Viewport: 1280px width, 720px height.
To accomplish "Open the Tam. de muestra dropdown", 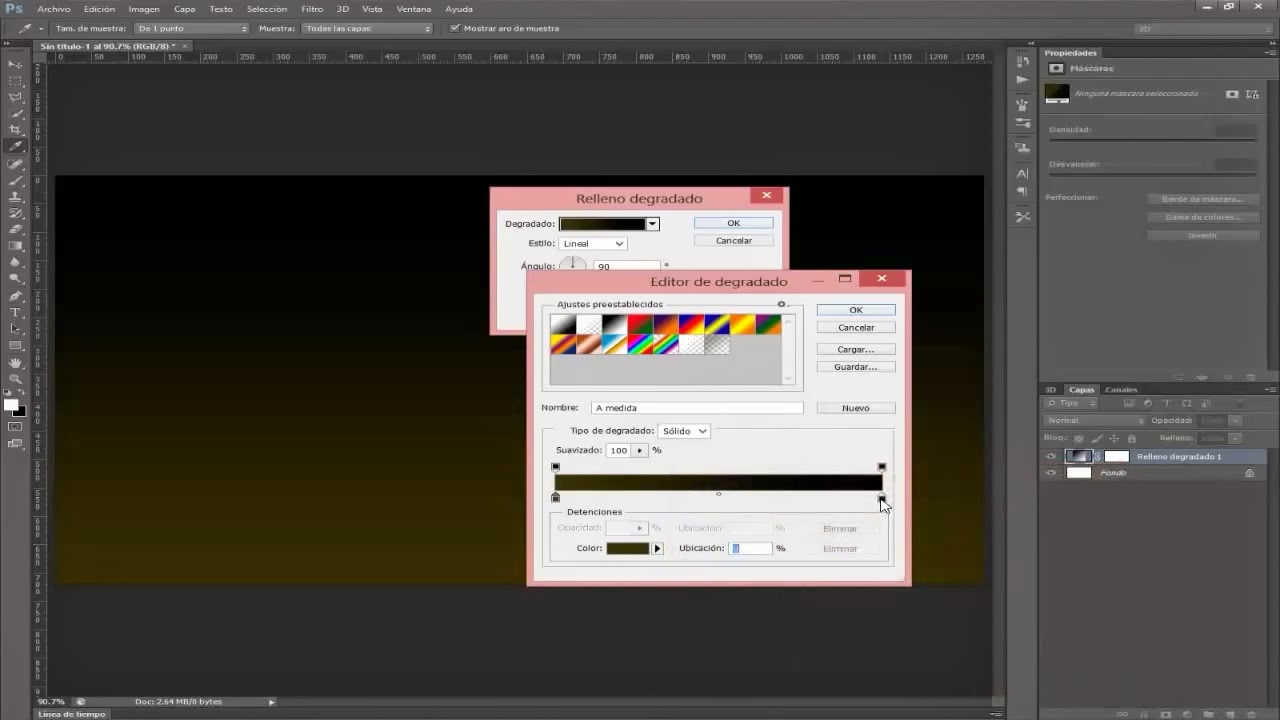I will click(x=192, y=28).
